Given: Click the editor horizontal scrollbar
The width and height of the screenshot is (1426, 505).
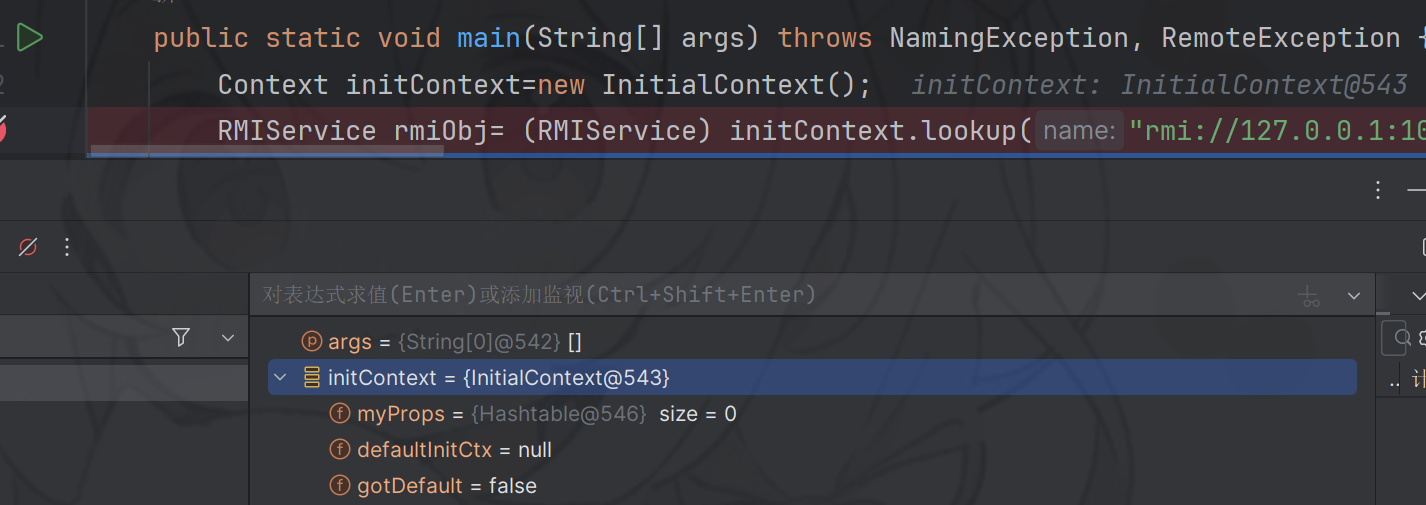Looking at the screenshot, I should [267, 152].
